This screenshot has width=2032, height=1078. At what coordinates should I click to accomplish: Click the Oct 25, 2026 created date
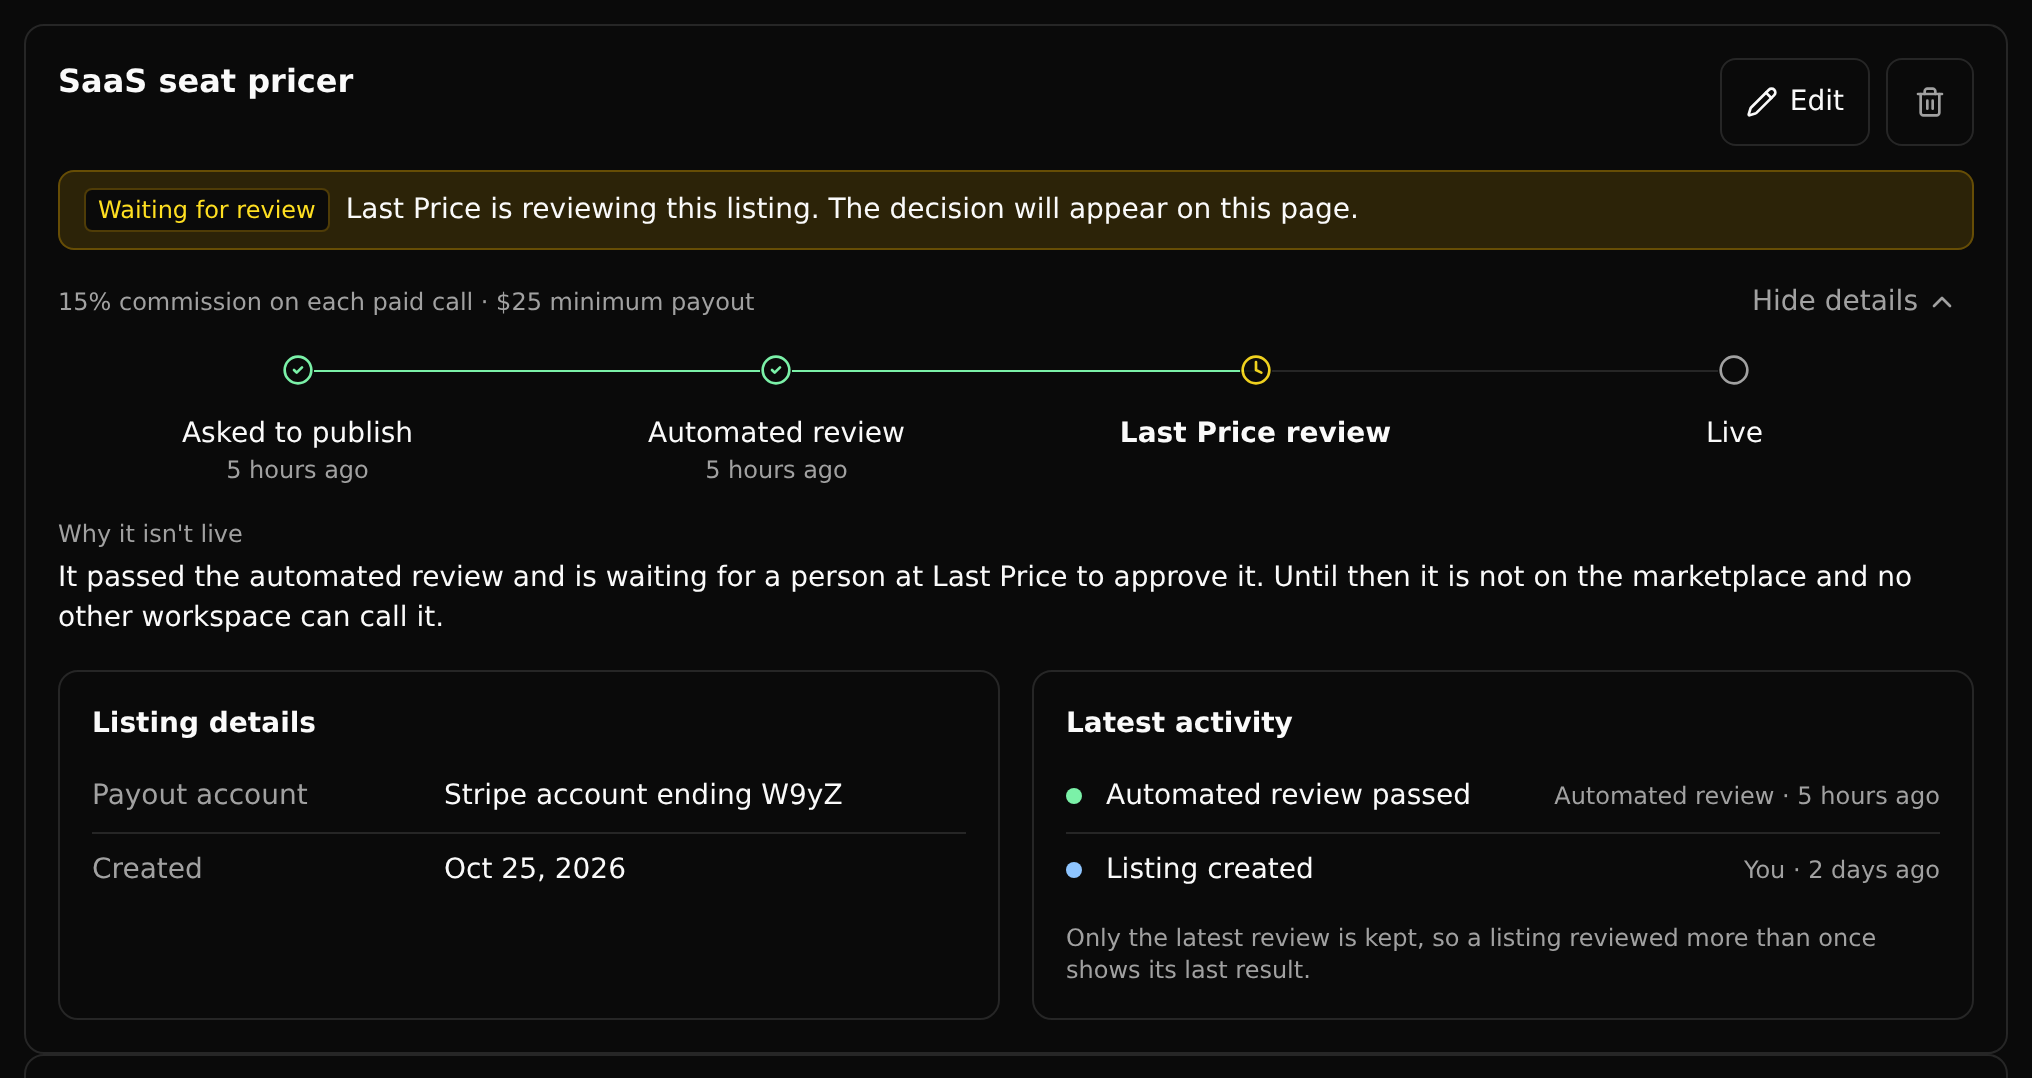pos(535,868)
